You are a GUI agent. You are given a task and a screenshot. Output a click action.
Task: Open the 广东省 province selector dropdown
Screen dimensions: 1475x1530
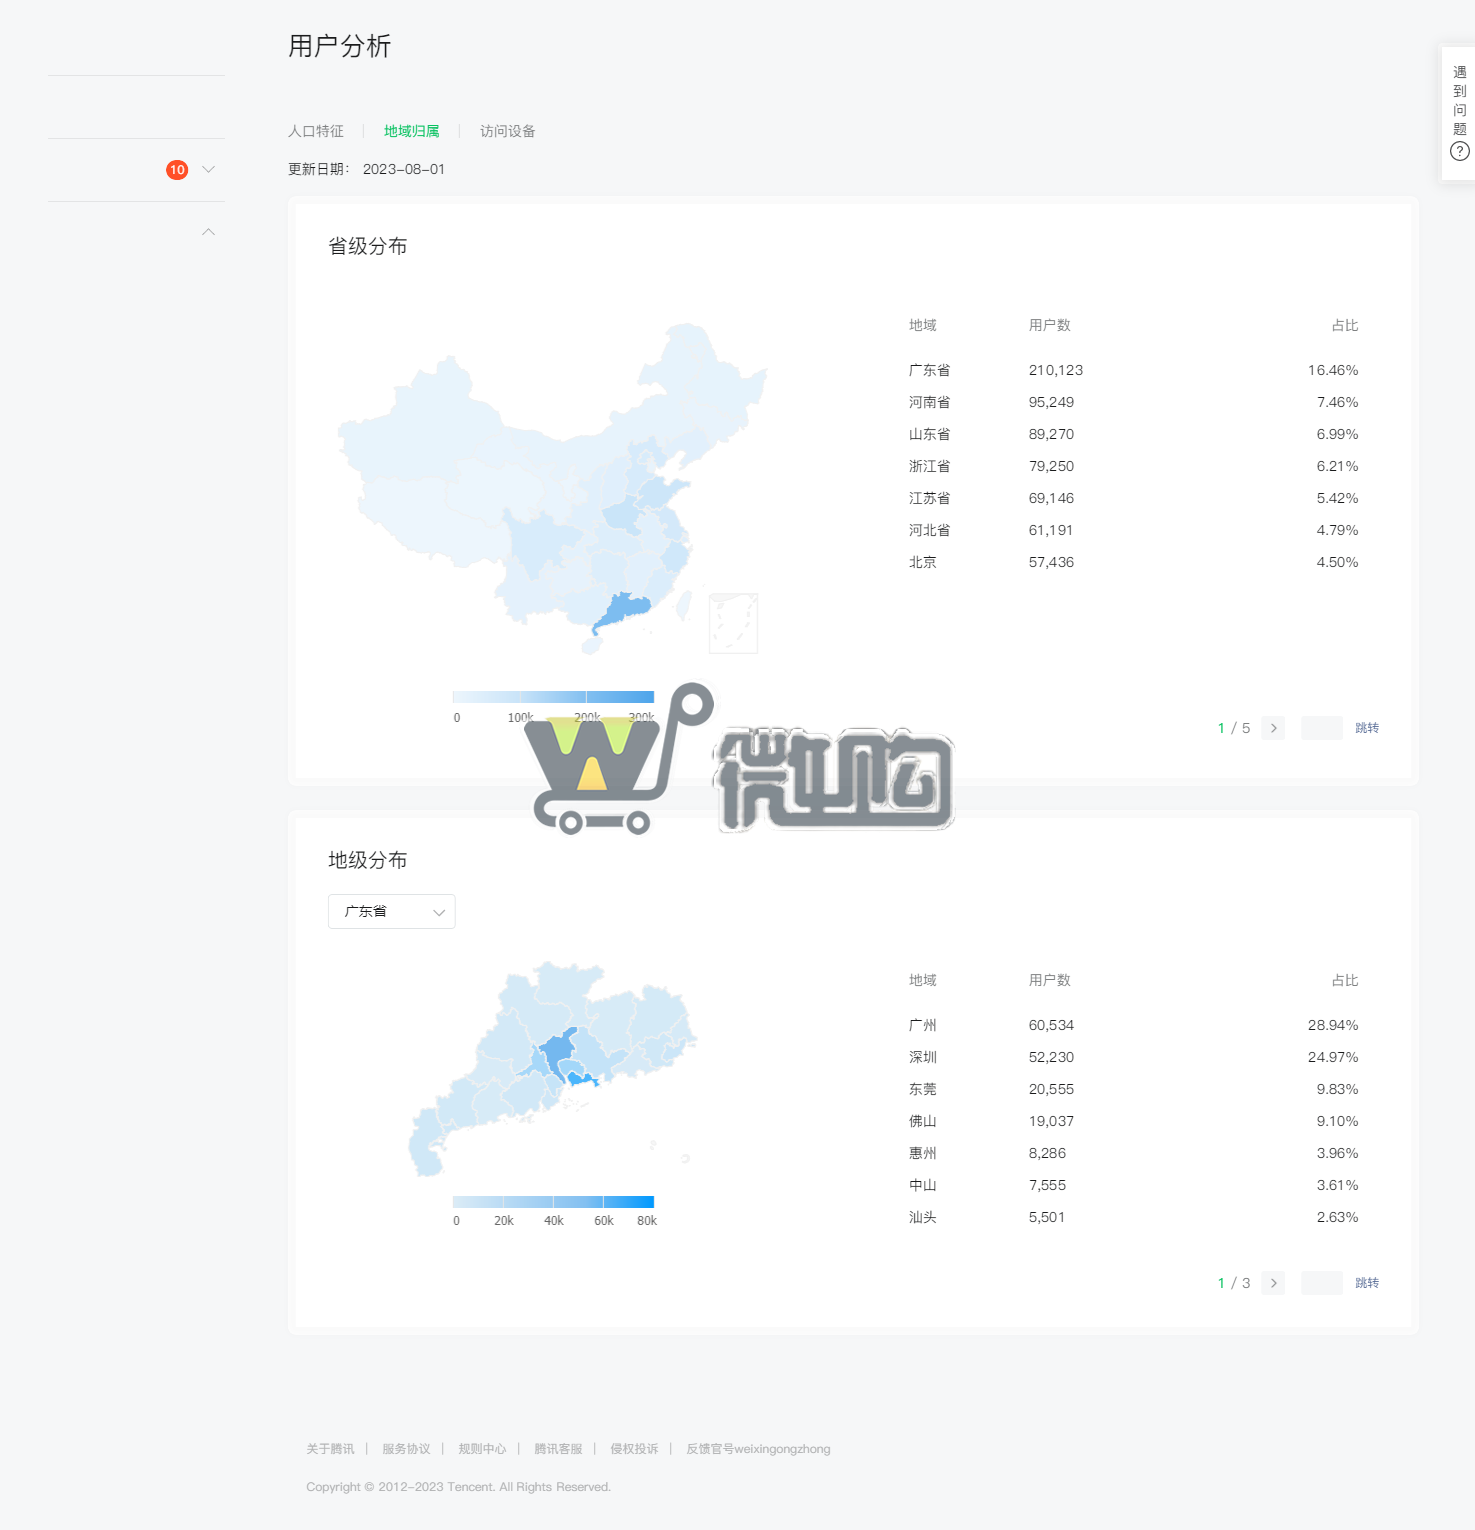[391, 911]
